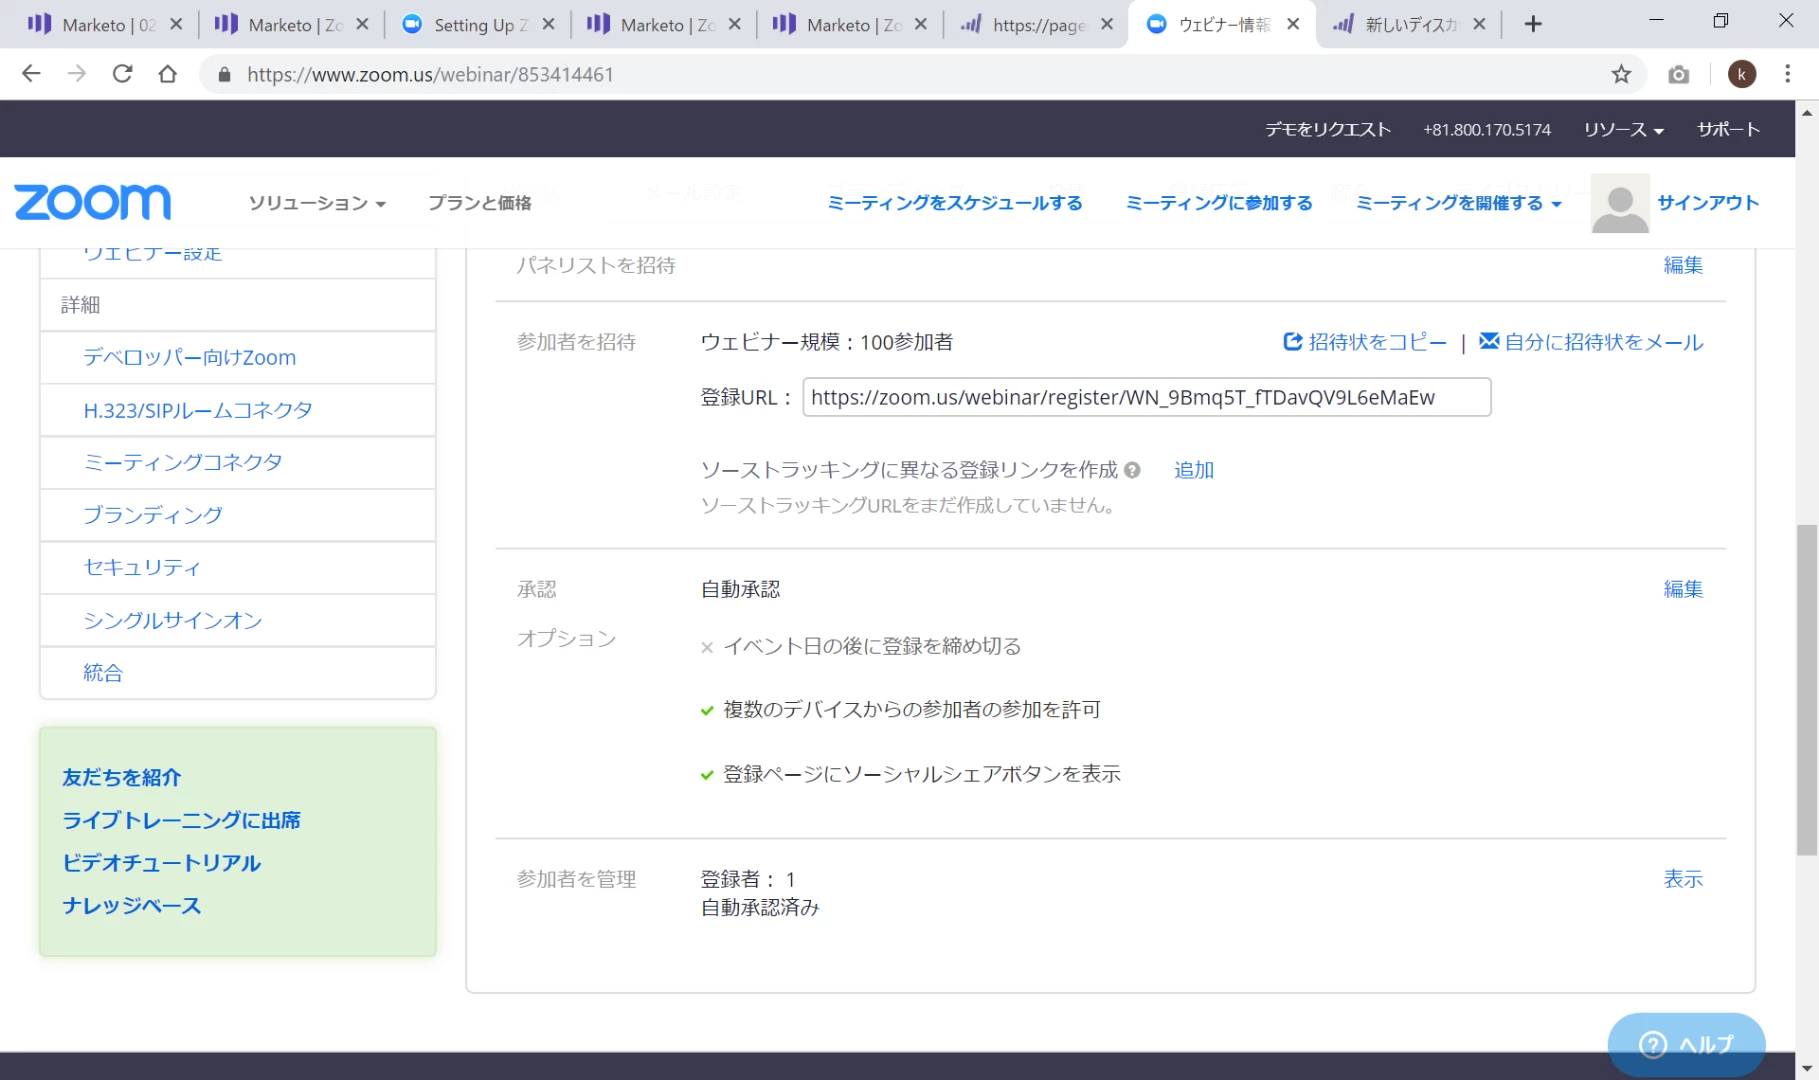This screenshot has height=1080, width=1819.
Task: Click the ヘルプ chat button
Action: pyautogui.click(x=1686, y=1044)
